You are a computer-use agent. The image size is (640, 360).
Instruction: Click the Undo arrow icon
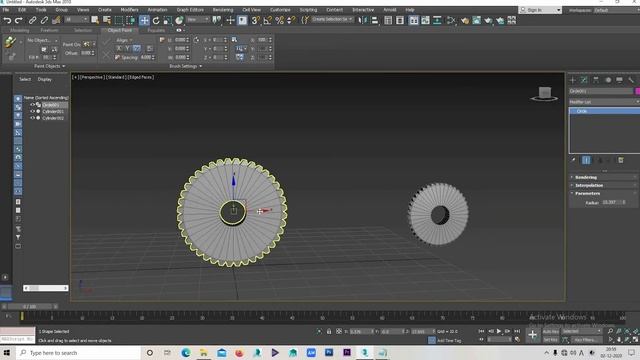pos(7,20)
